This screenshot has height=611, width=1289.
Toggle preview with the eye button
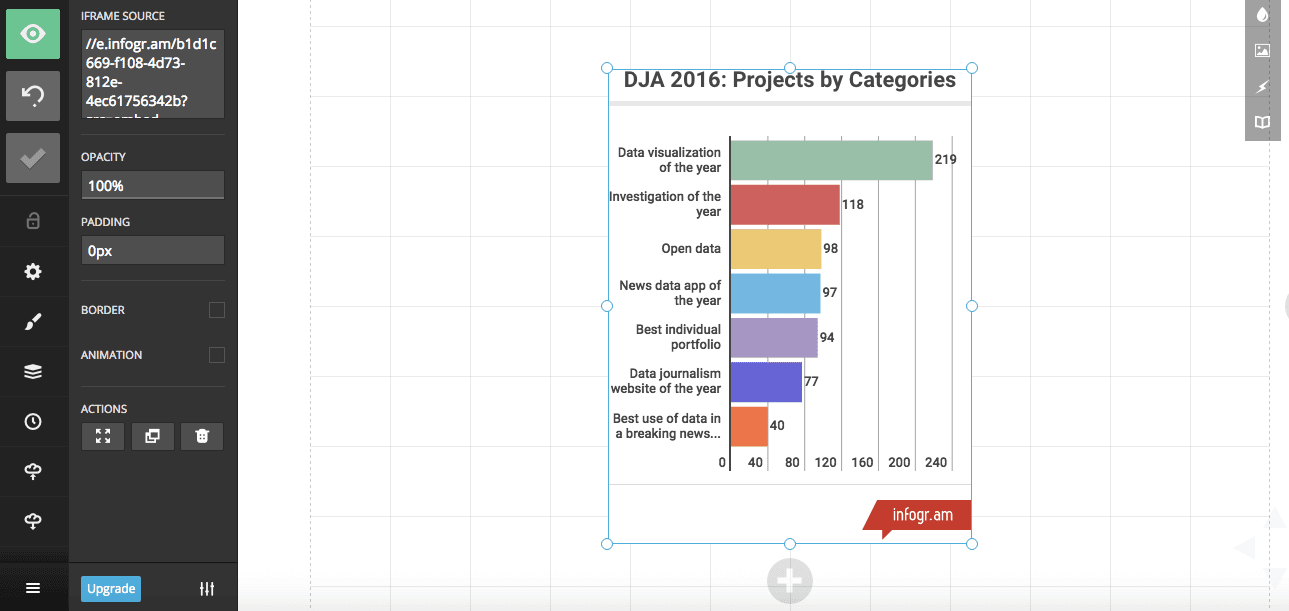point(33,34)
